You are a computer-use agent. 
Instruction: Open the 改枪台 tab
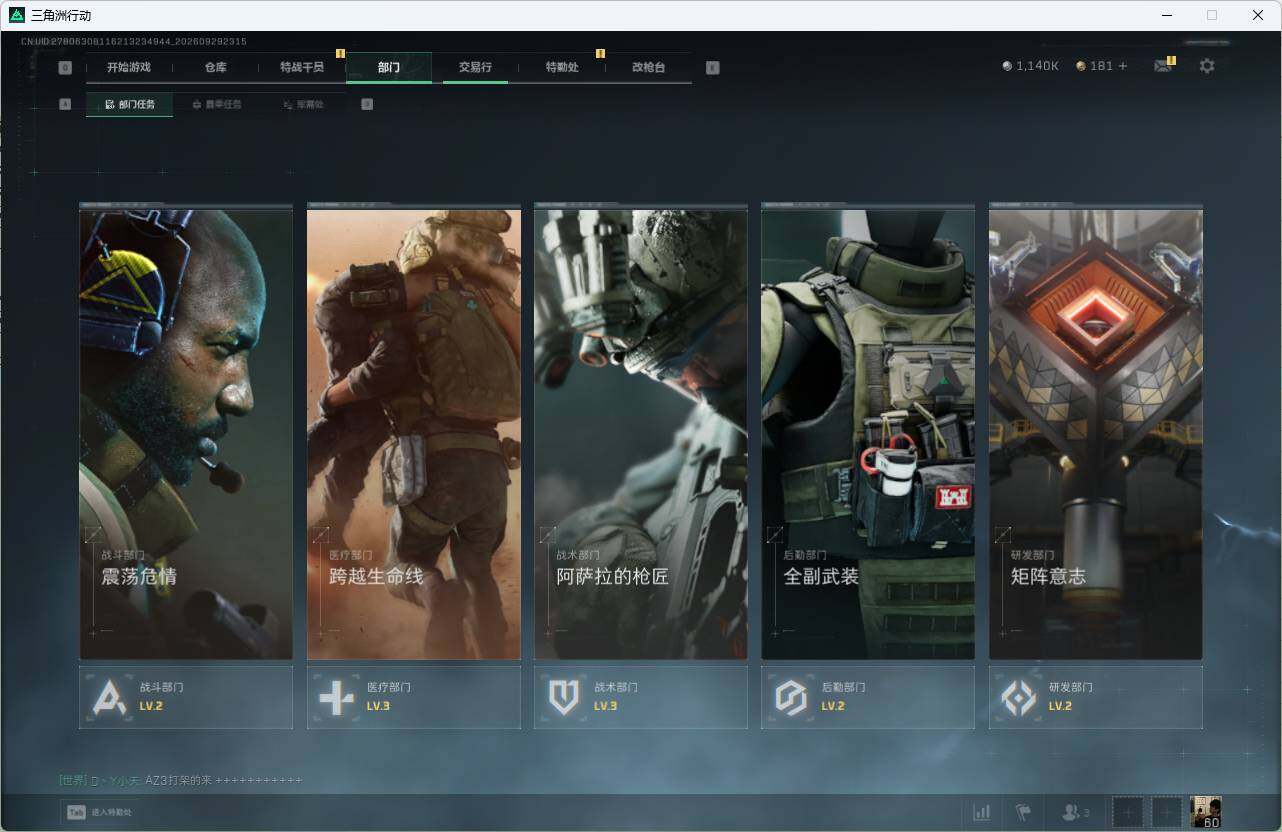click(648, 67)
